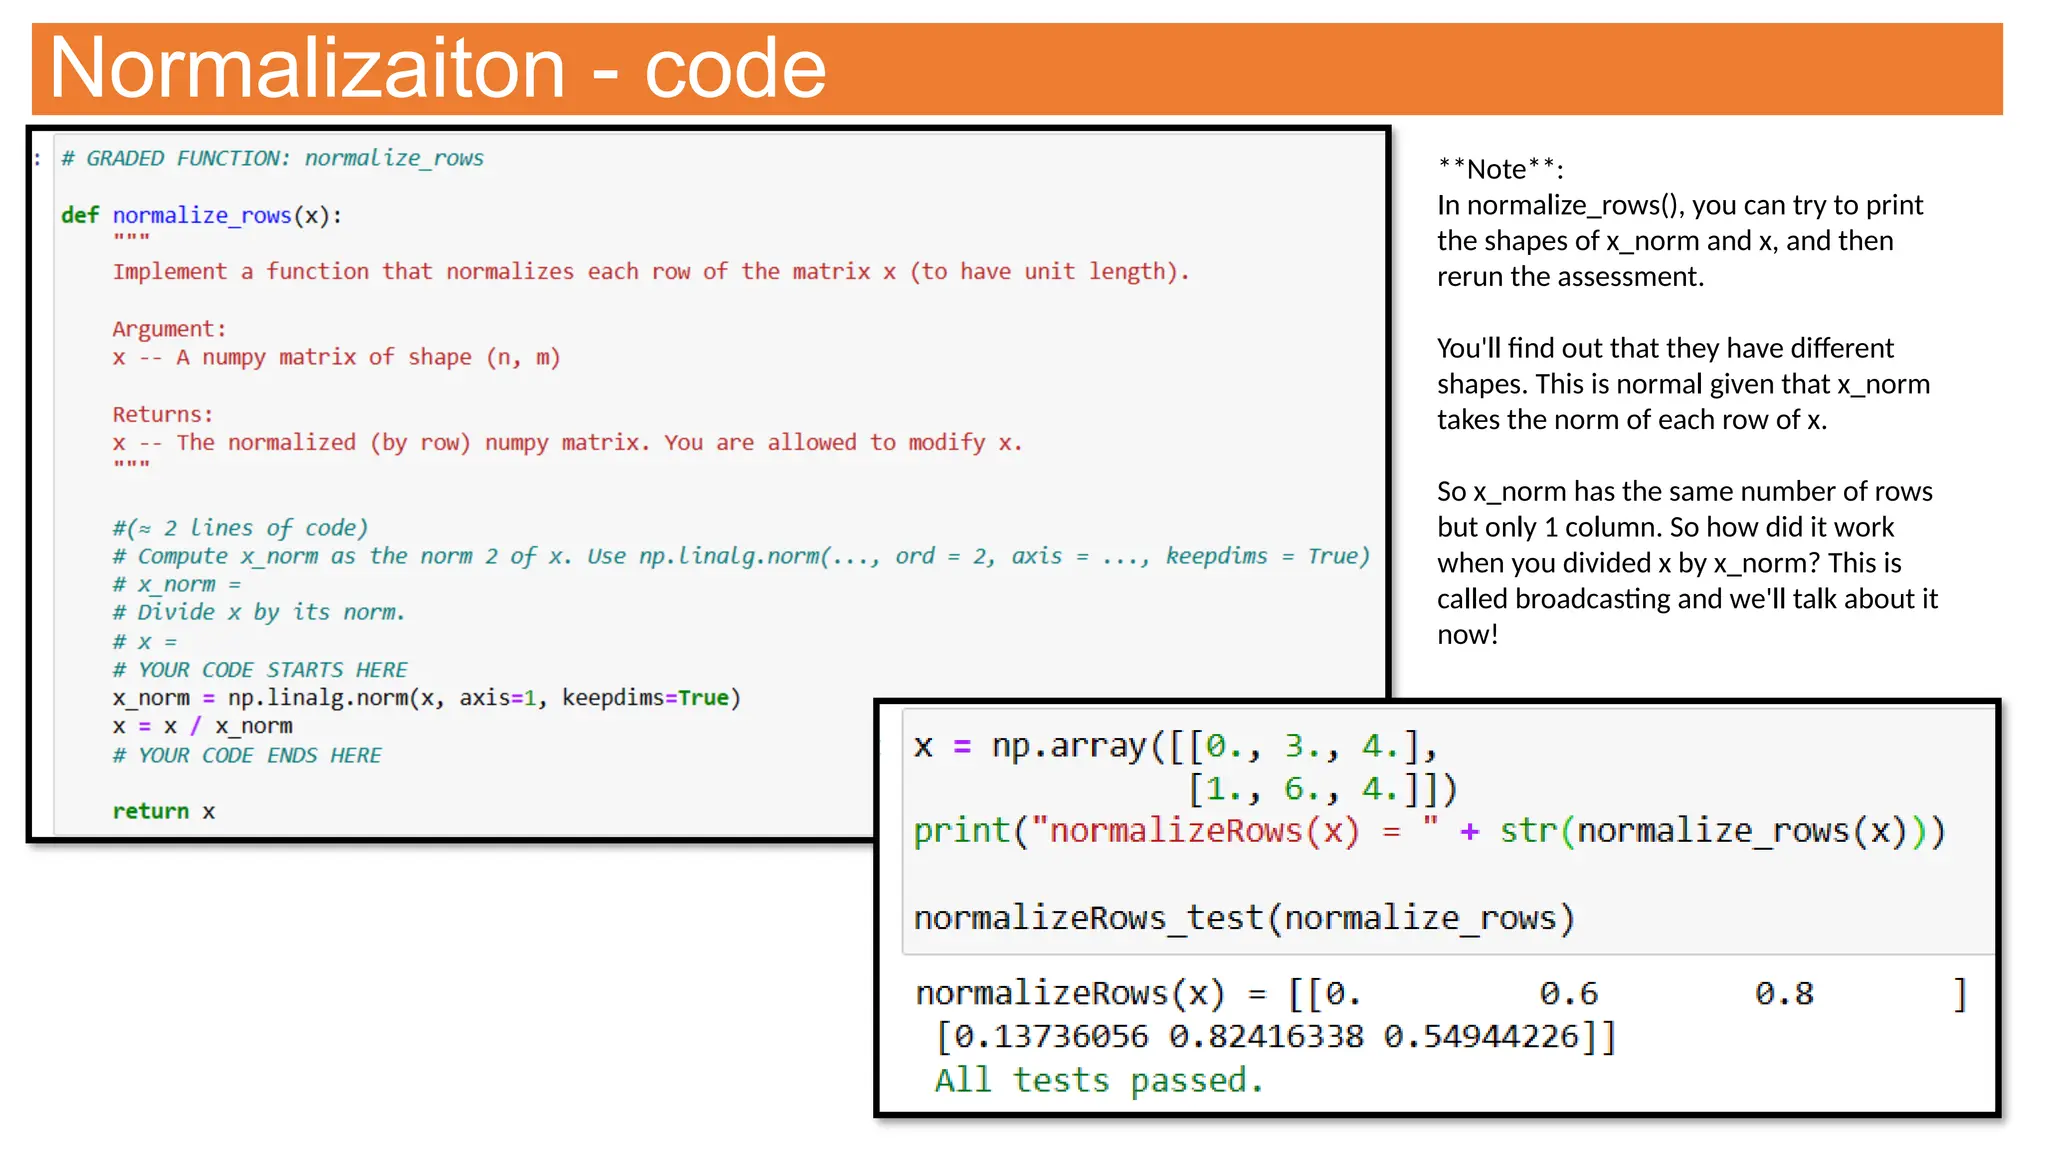This screenshot has width=2048, height=1152.
Task: Click the comment '# GRADED FUNCTION: normalize_rows'
Action: 272,158
